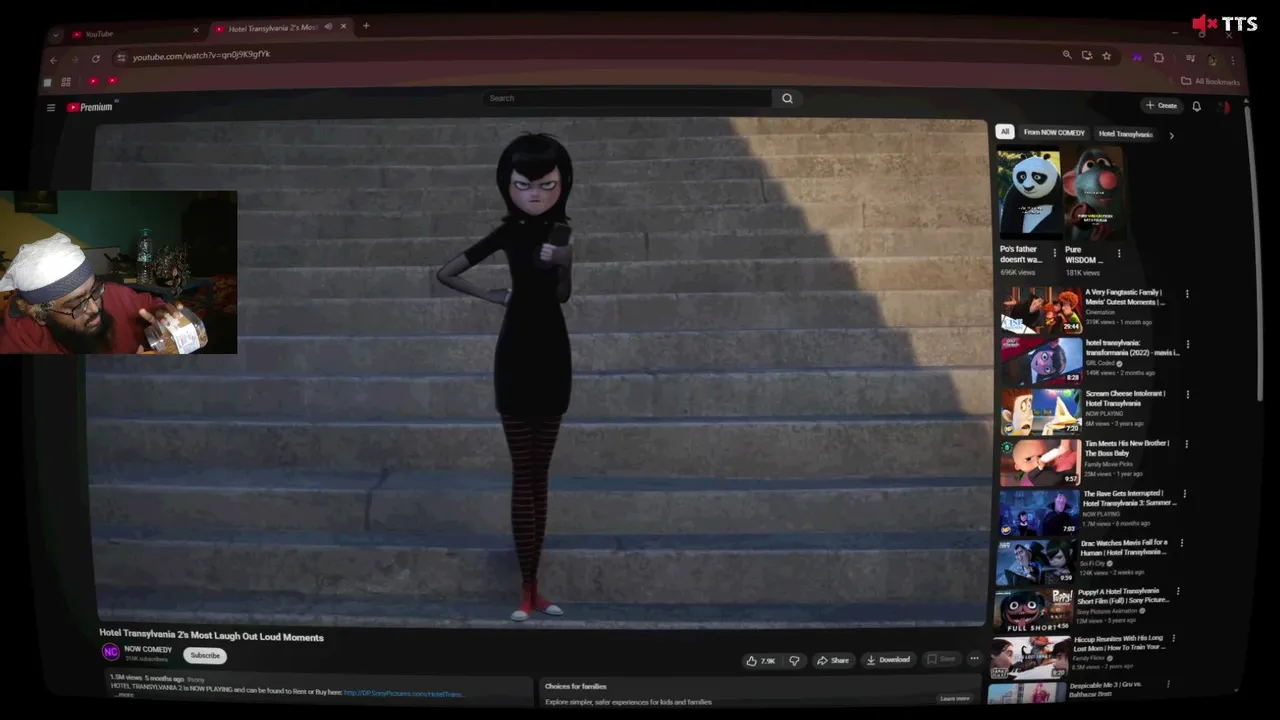Select the From NOW COMEDY chip
Viewport: 1280px width, 720px height.
1054,133
